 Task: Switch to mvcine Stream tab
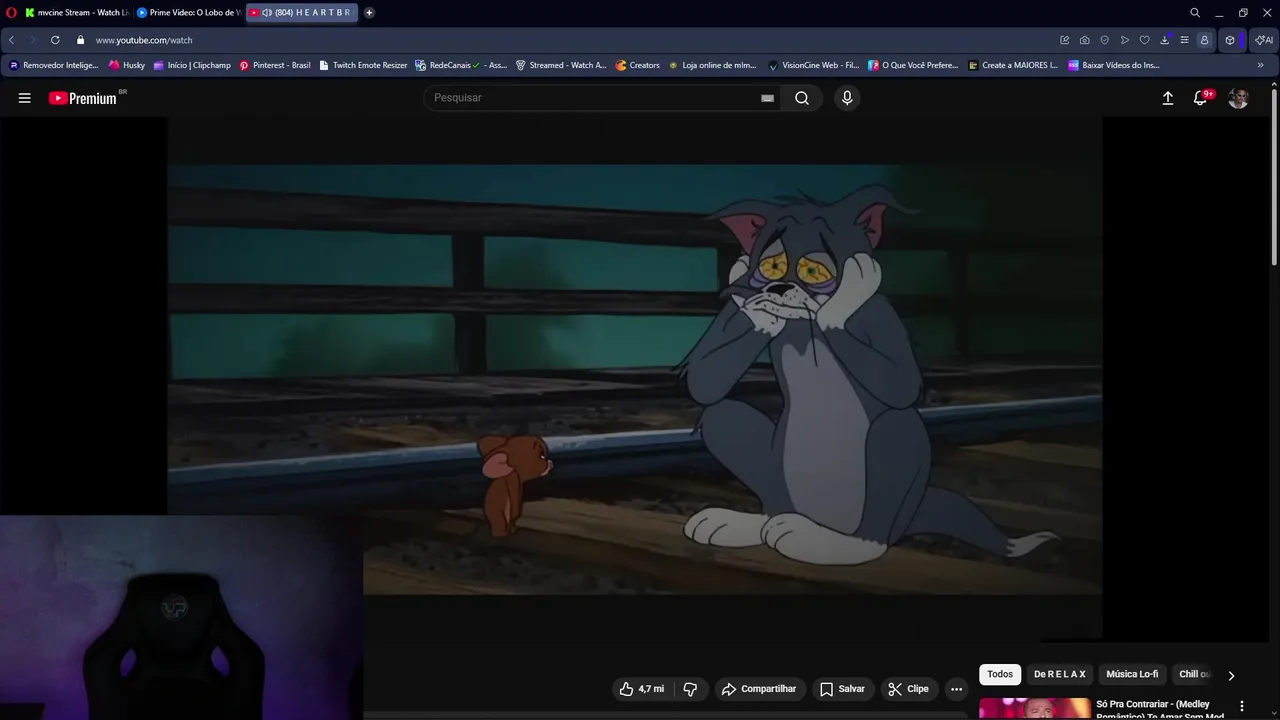pyautogui.click(x=77, y=13)
